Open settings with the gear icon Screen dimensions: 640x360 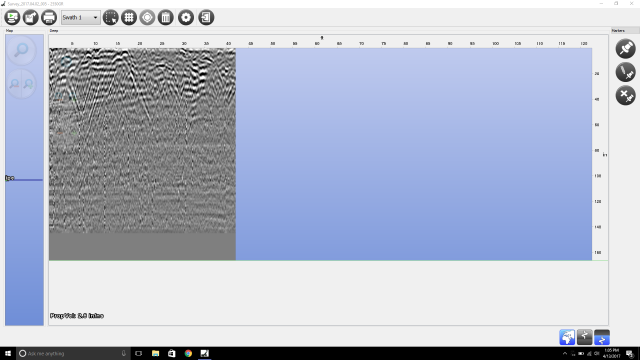point(186,18)
